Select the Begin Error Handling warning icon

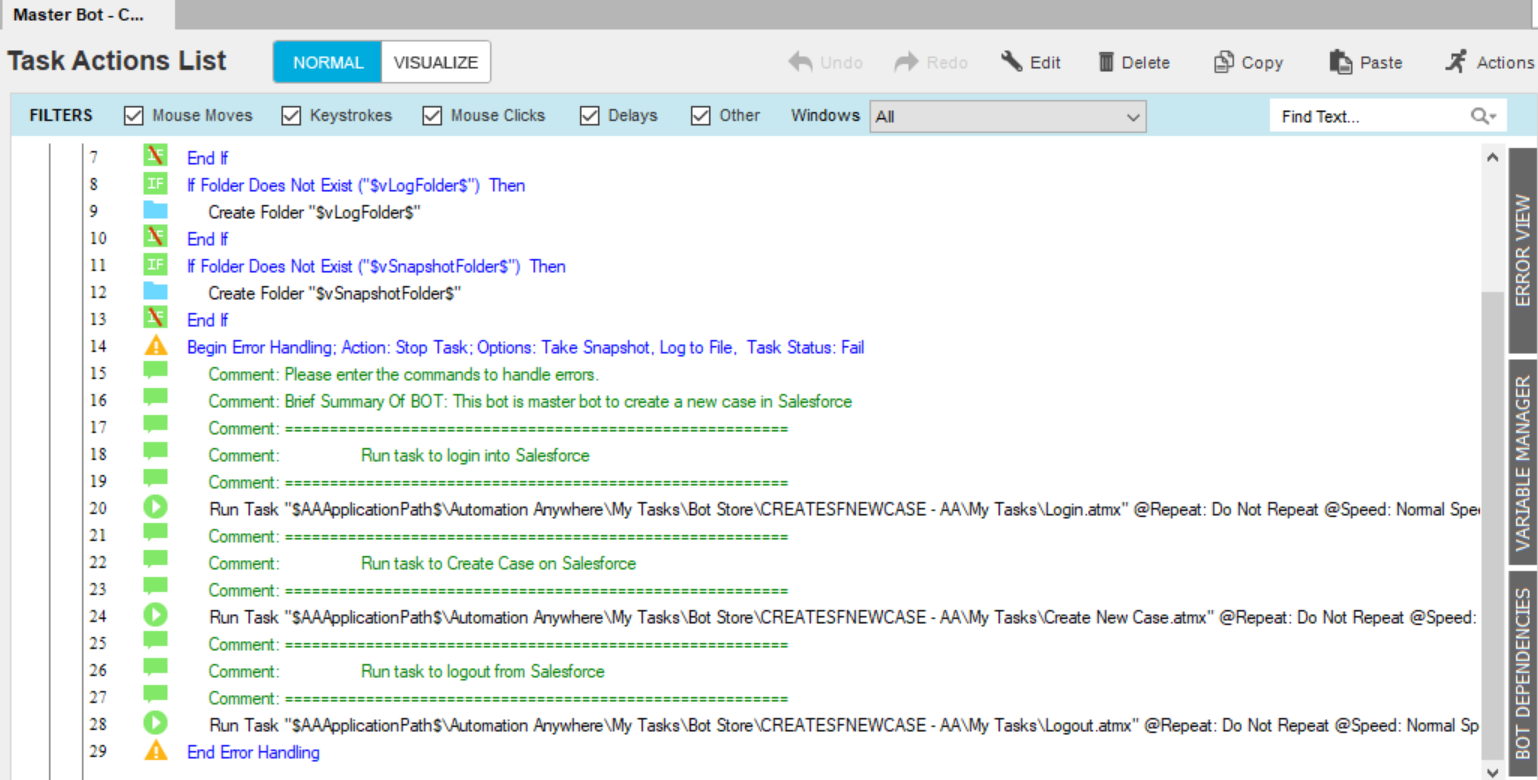155,347
